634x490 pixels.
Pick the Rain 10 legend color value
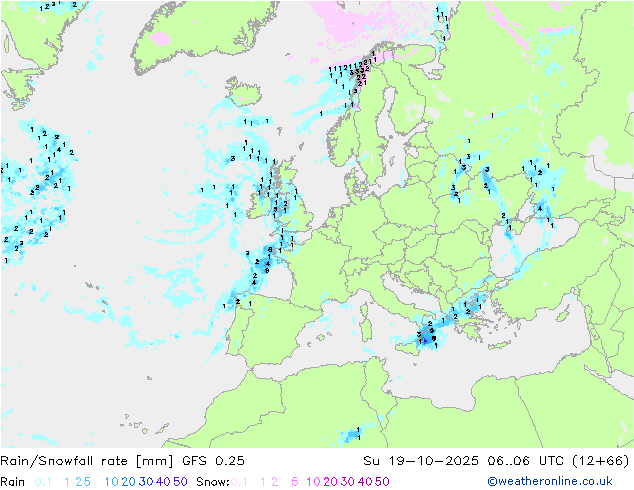112,482
